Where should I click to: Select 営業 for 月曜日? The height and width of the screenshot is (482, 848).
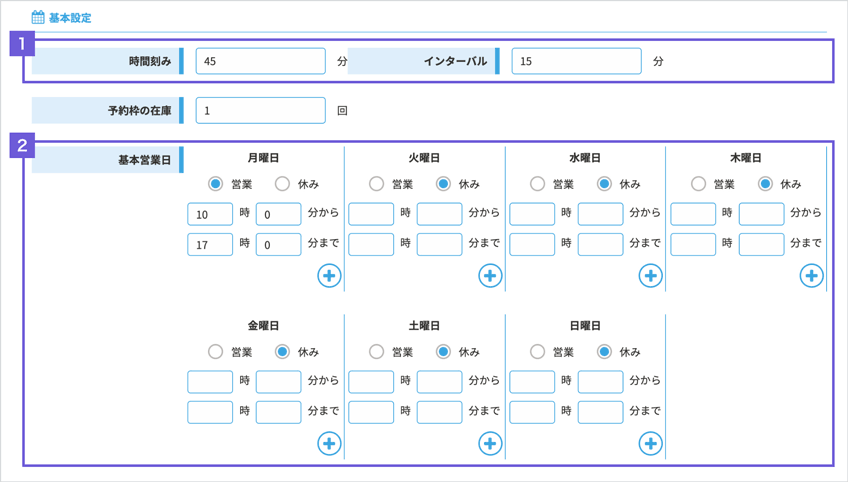tap(215, 184)
